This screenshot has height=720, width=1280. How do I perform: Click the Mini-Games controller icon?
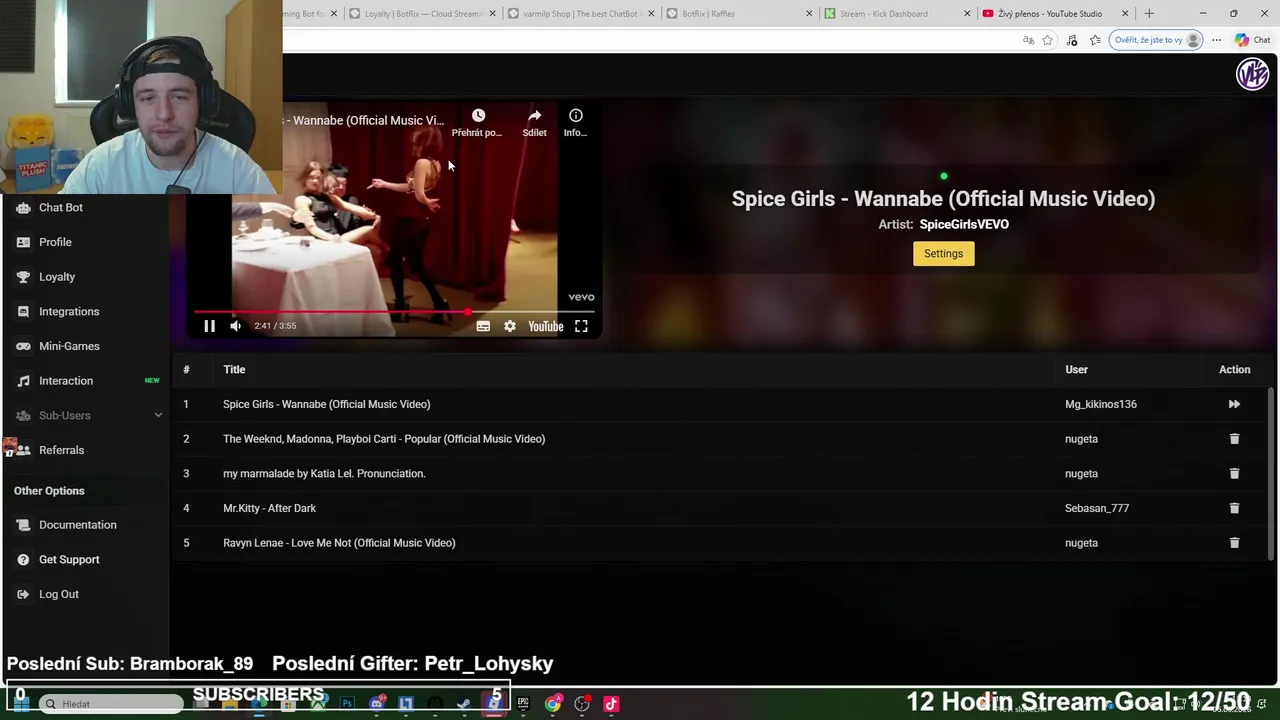23,346
